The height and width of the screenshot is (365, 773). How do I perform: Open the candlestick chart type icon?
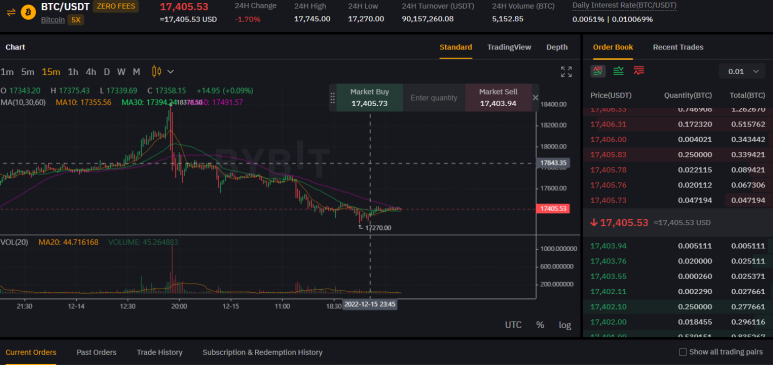pos(157,72)
